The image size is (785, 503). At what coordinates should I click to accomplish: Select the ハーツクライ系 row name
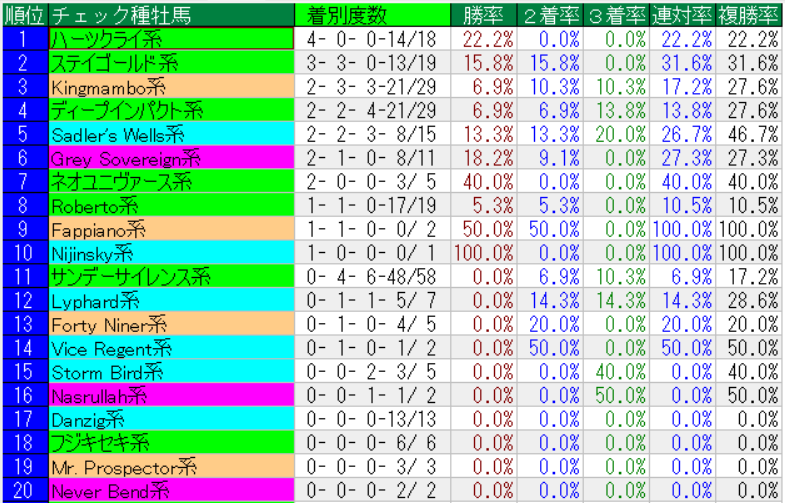coord(170,39)
